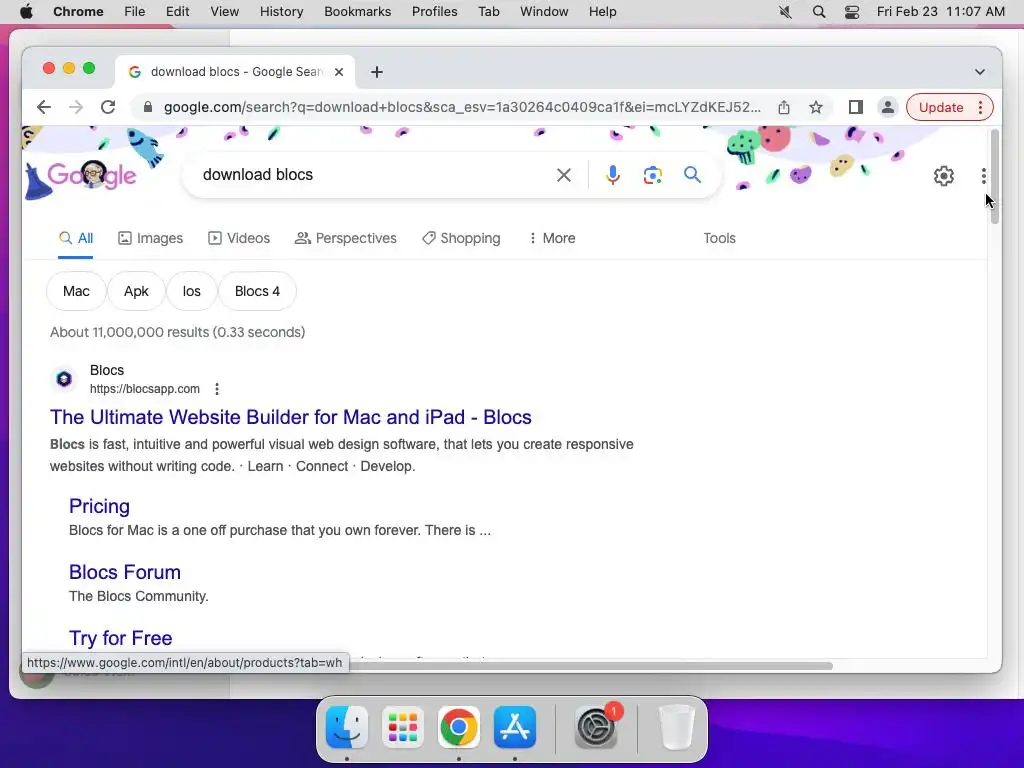The height and width of the screenshot is (768, 1024).
Task: Click the vertical page scrollbar
Action: pyautogui.click(x=995, y=176)
